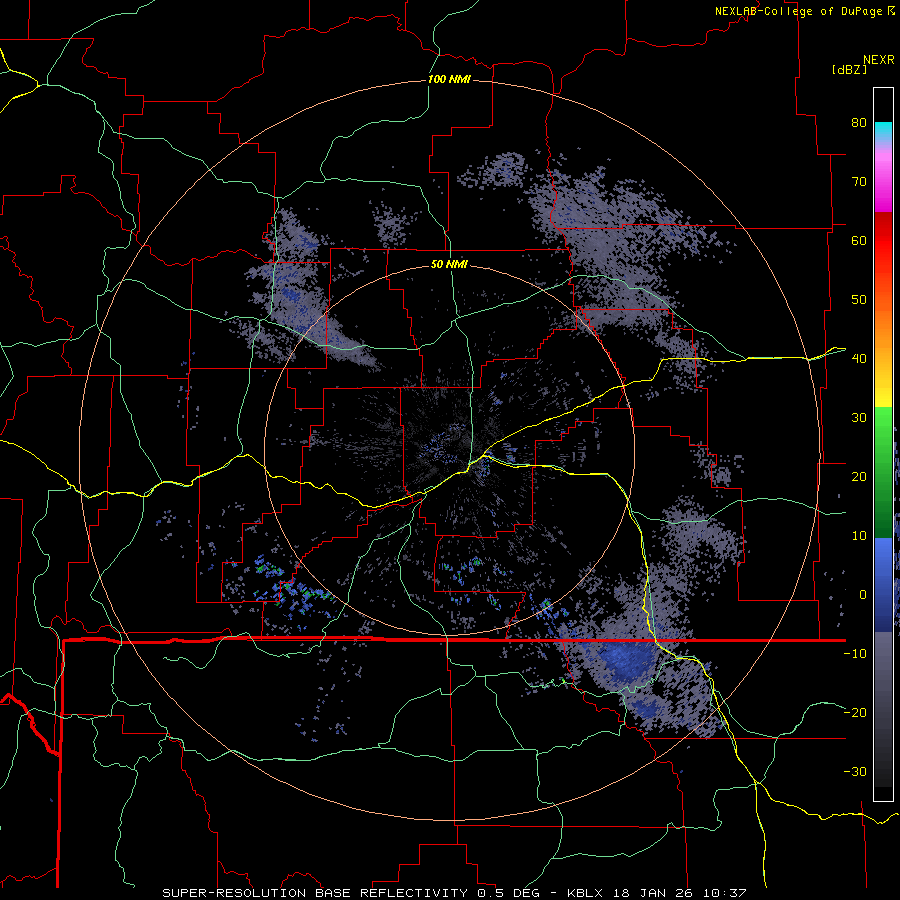
Task: Click the 40 dBZ scale value
Action: 859,359
